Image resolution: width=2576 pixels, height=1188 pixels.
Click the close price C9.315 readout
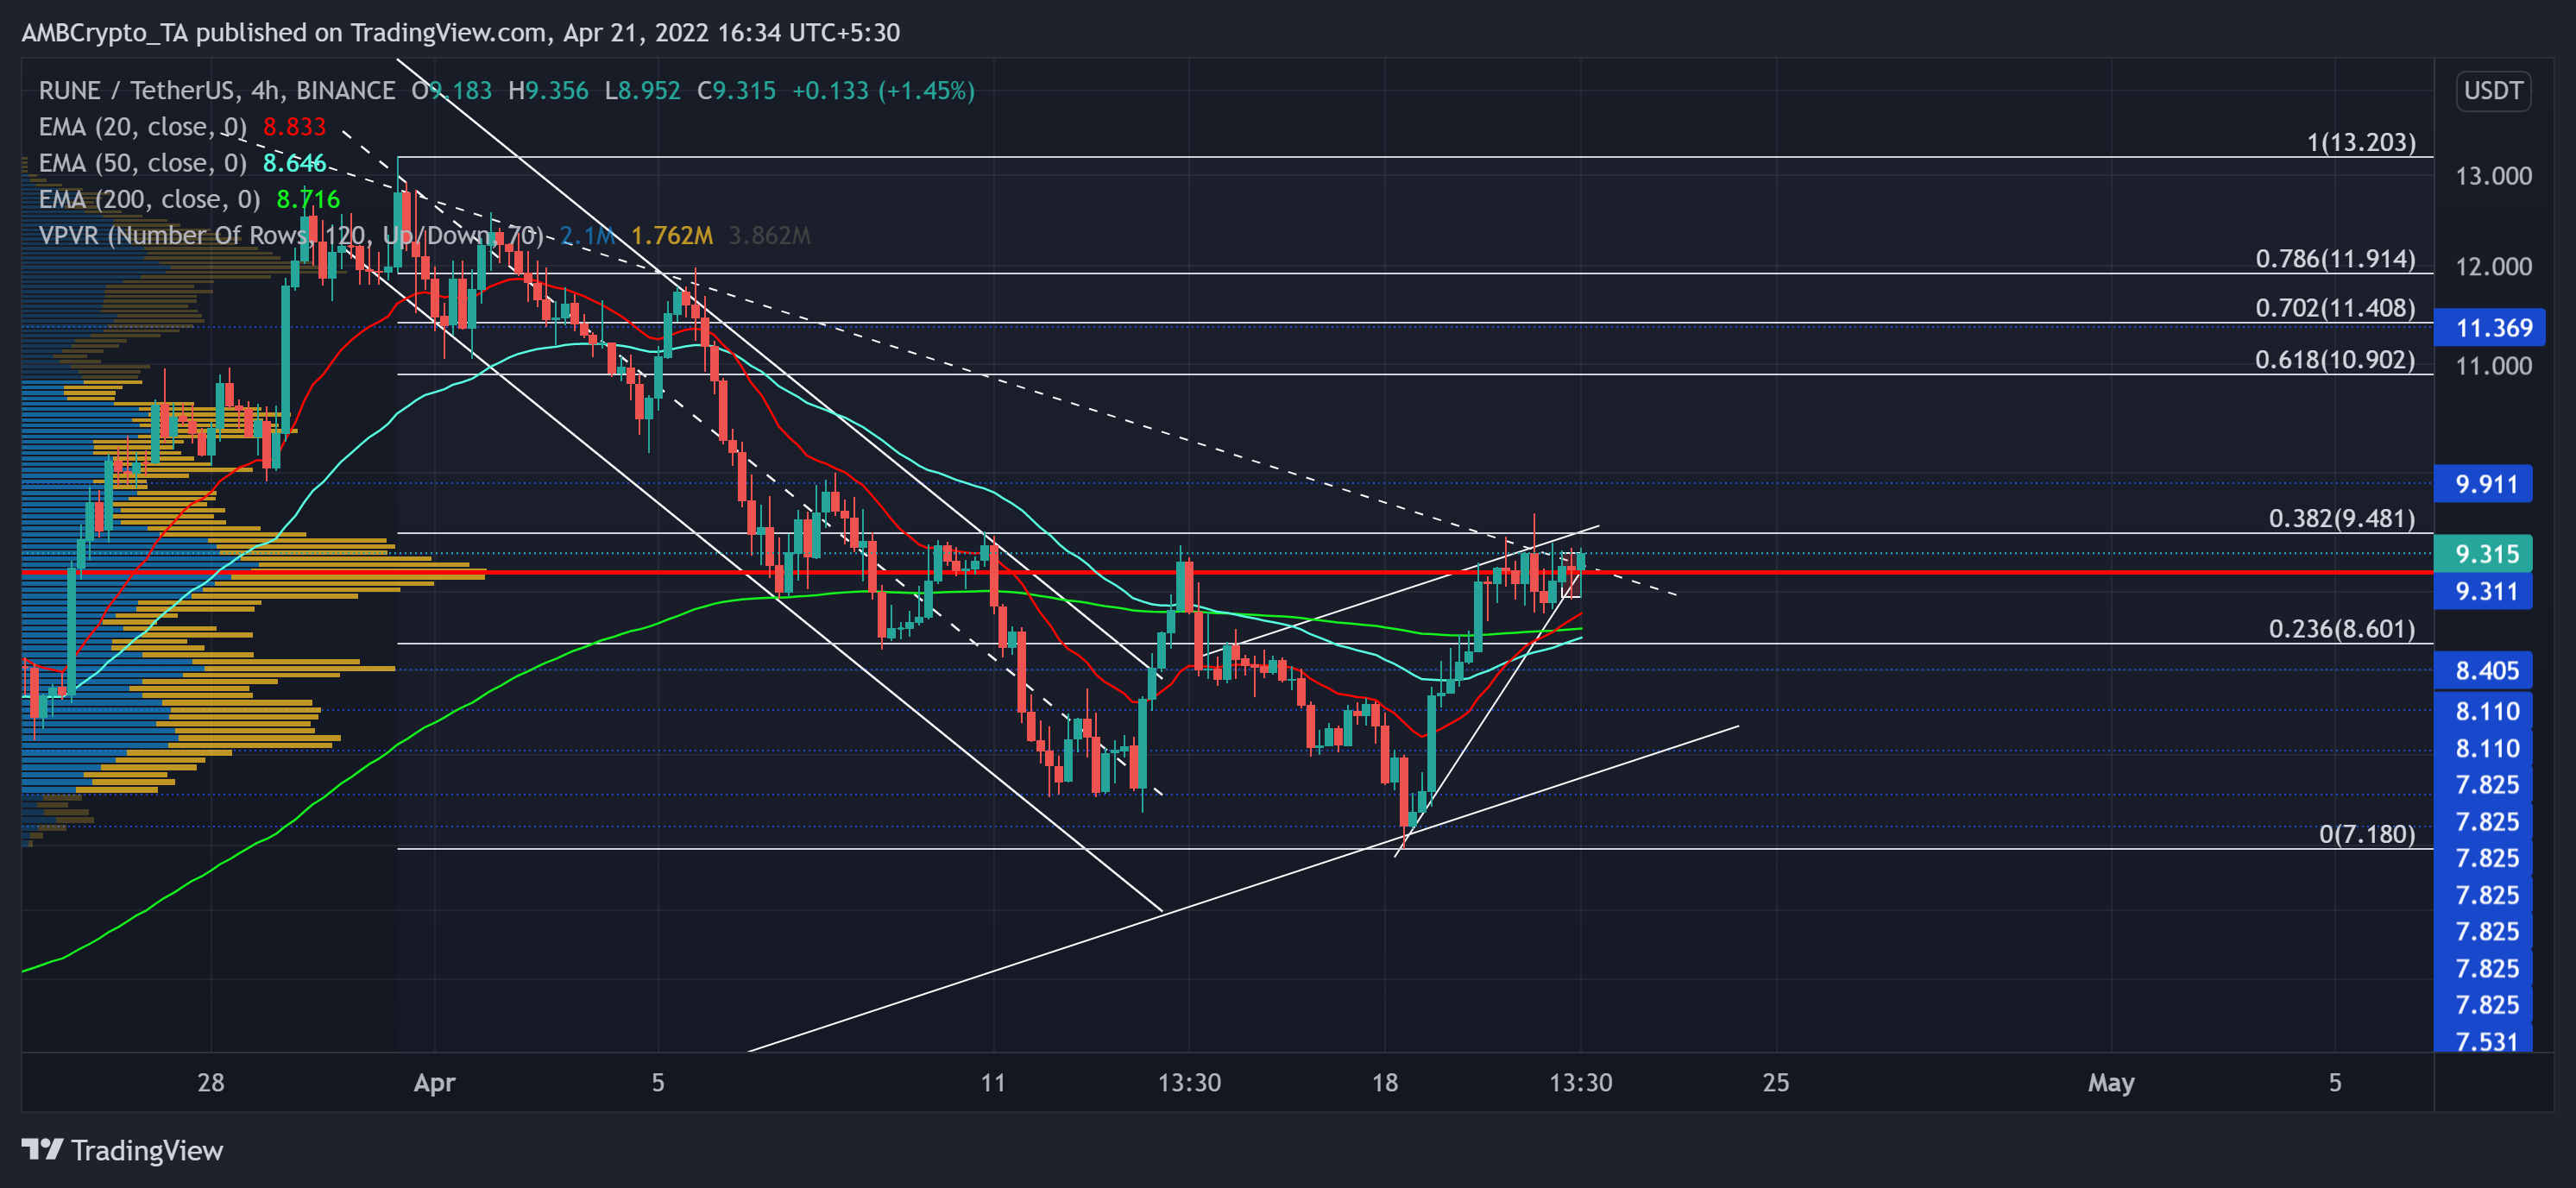point(736,91)
